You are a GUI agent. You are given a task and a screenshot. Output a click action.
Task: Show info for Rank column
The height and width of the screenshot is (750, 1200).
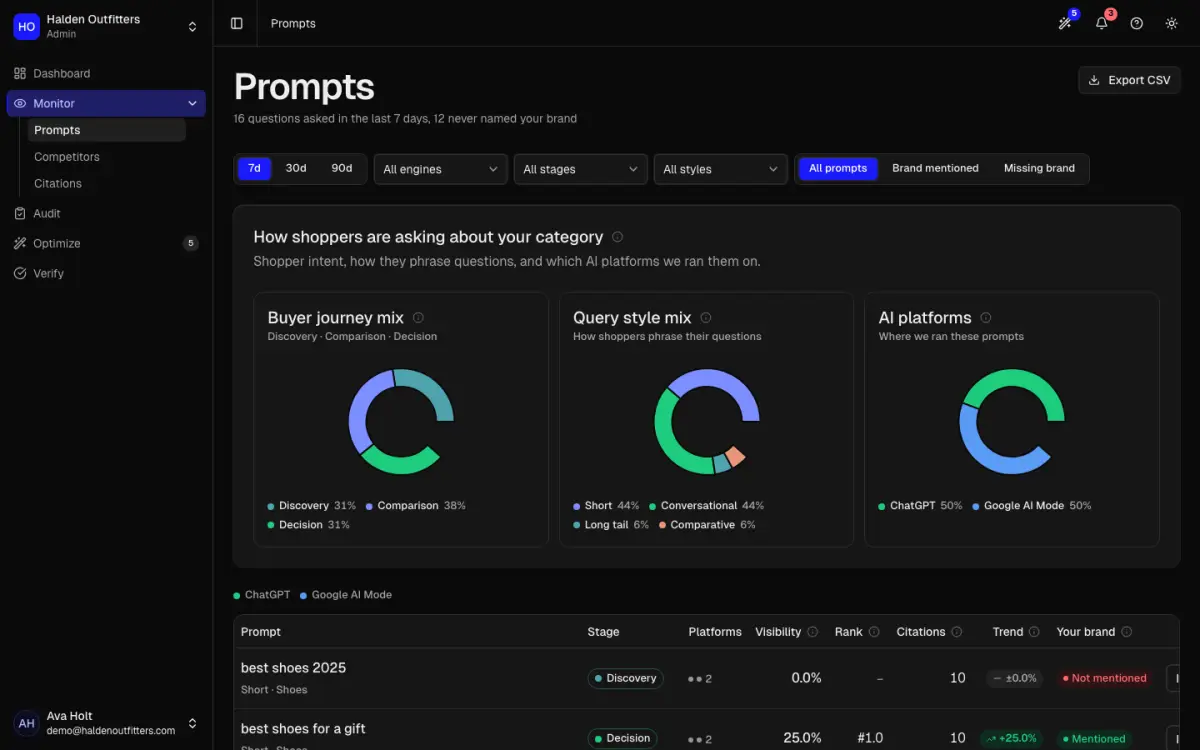coord(874,632)
